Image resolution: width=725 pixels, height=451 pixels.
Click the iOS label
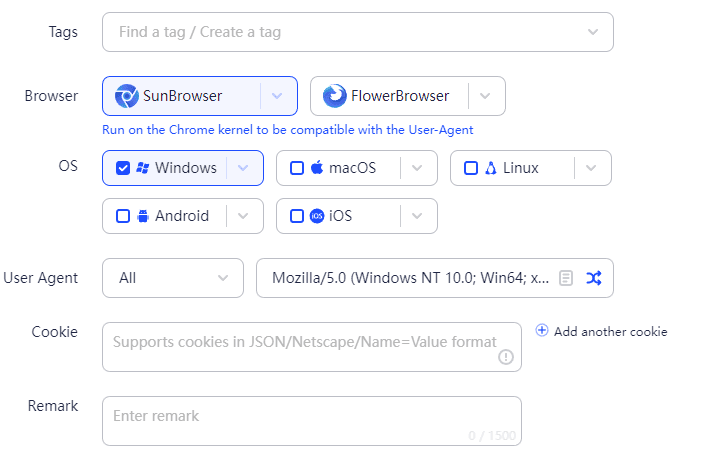coord(340,216)
